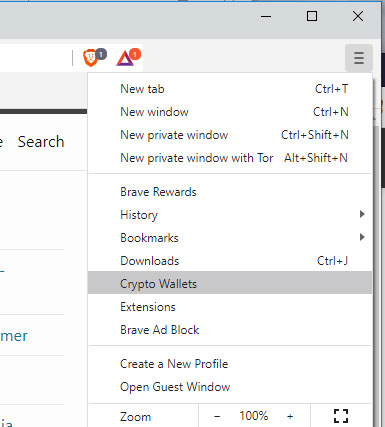
Task: Choose Open Guest Window
Action: click(230, 387)
